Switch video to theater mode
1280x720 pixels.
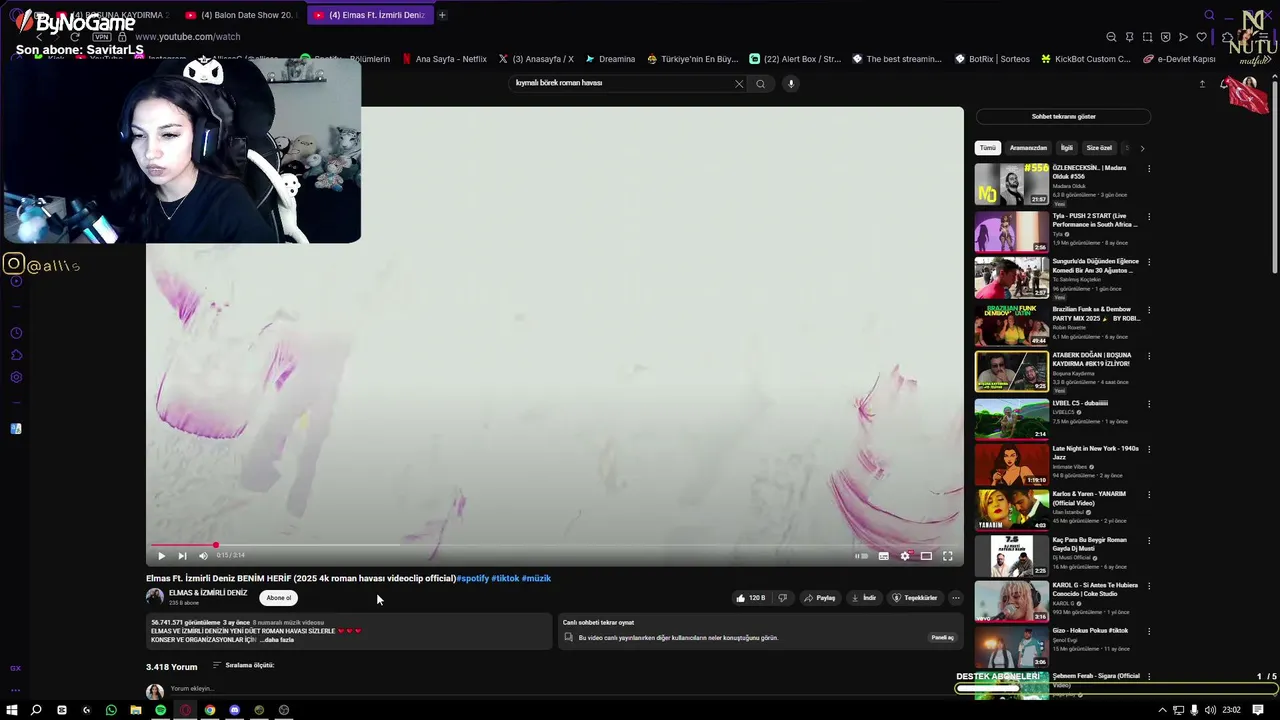tap(926, 556)
